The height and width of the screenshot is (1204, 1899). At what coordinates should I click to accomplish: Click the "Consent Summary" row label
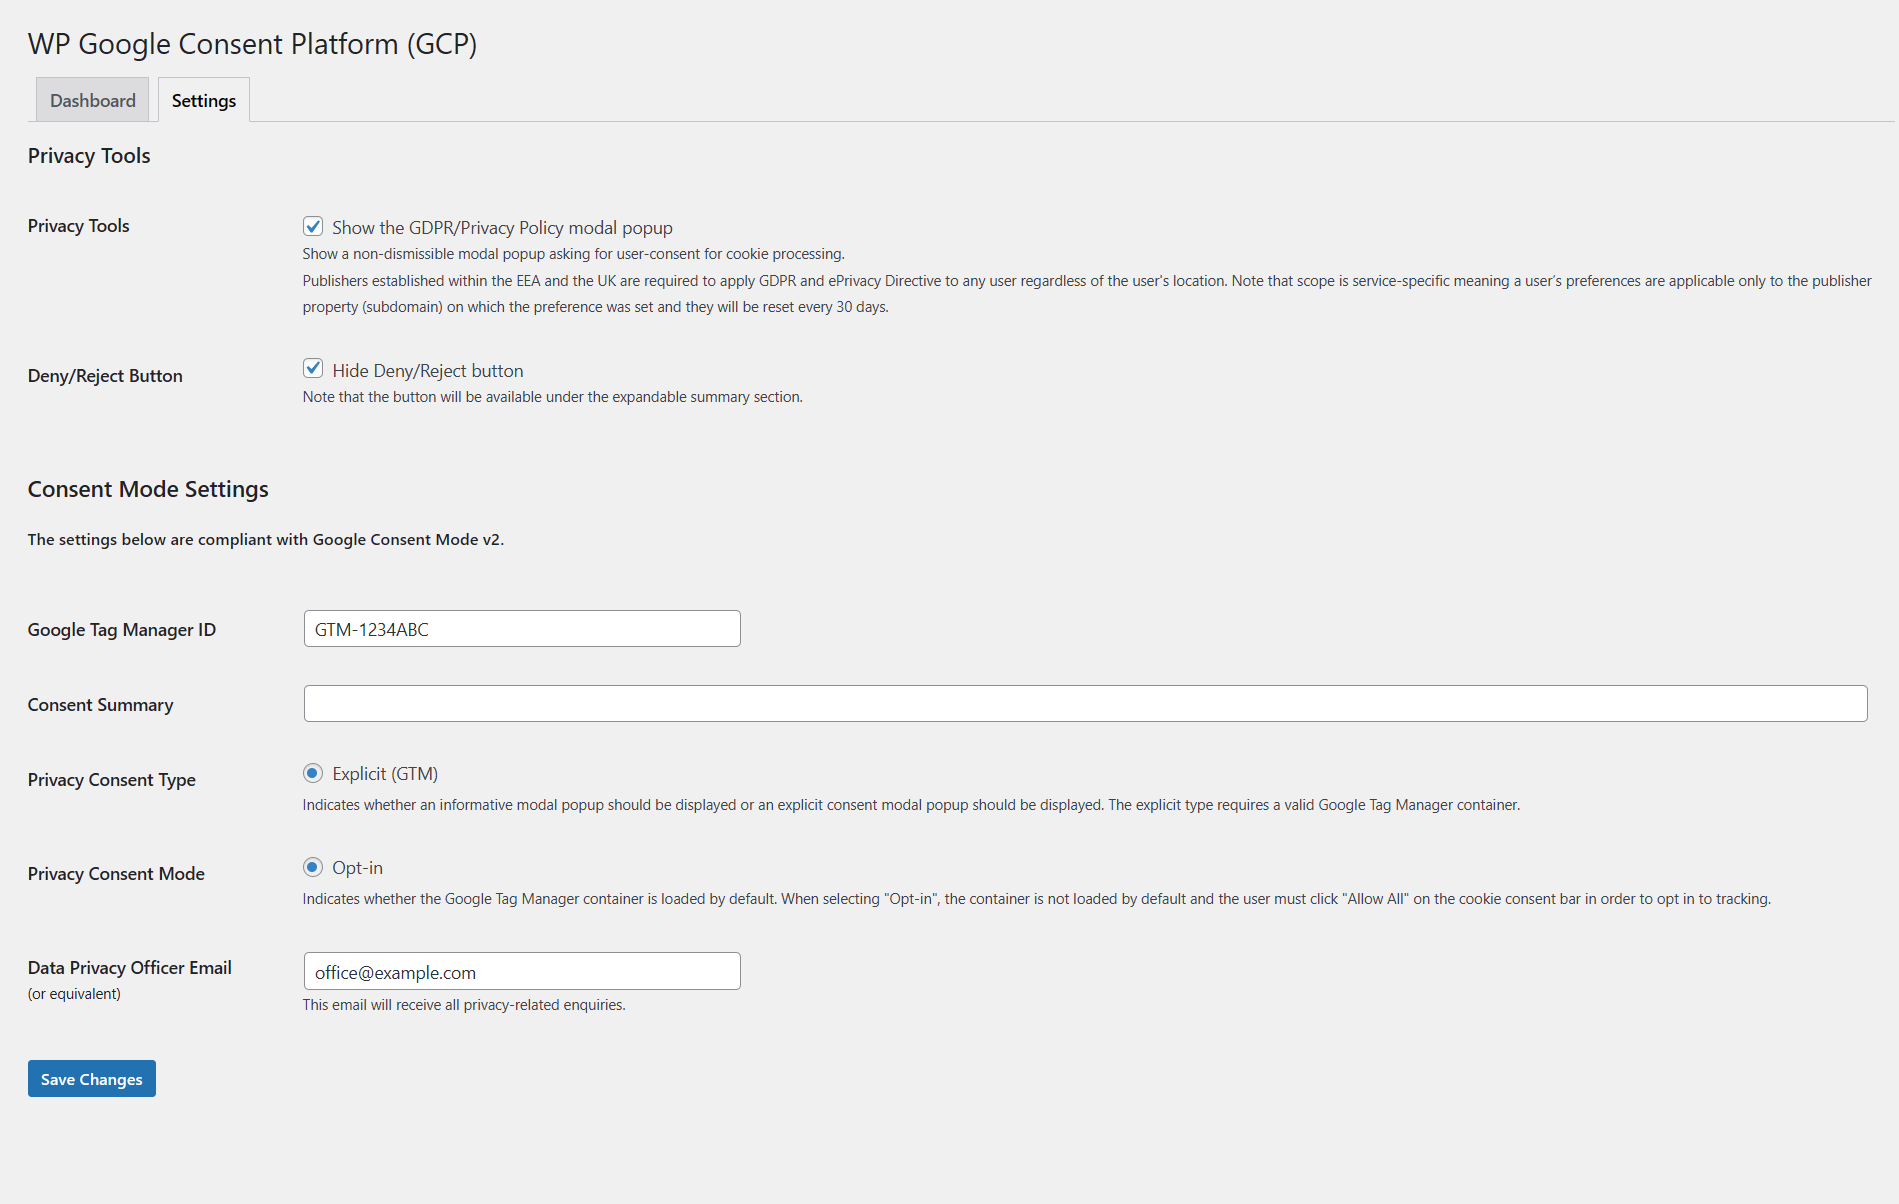click(x=100, y=705)
